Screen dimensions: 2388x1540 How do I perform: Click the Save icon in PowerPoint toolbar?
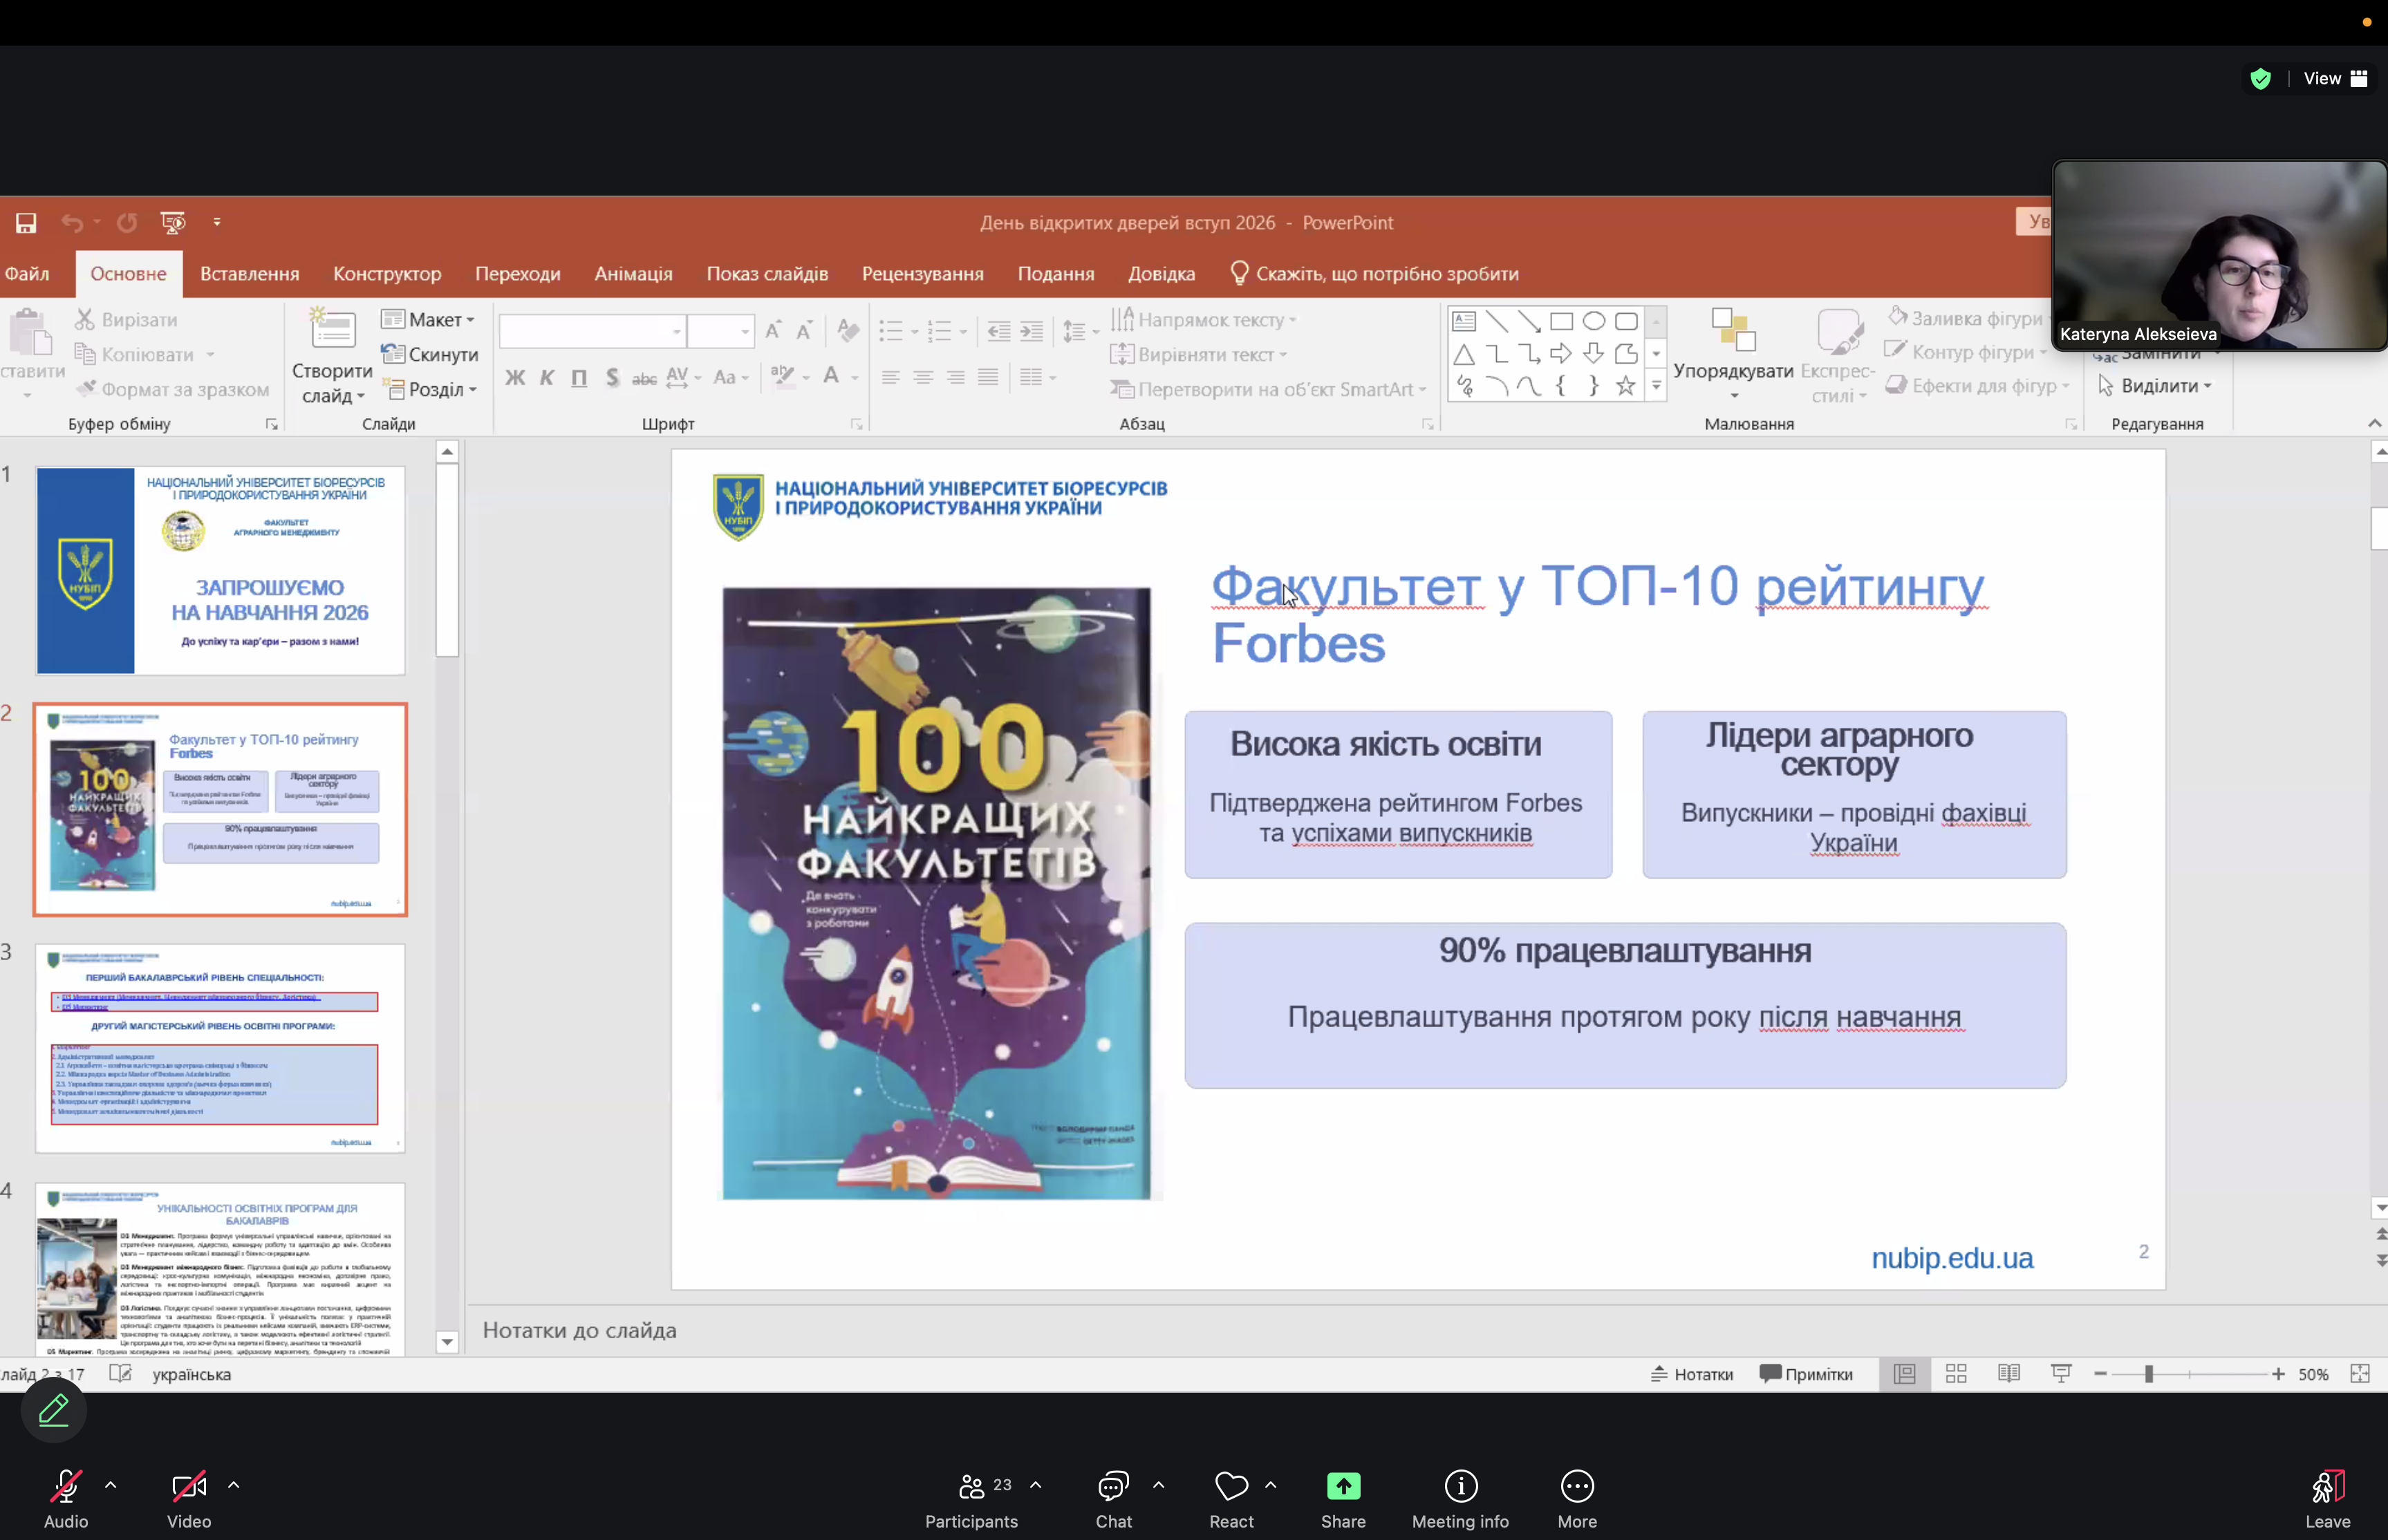(26, 223)
